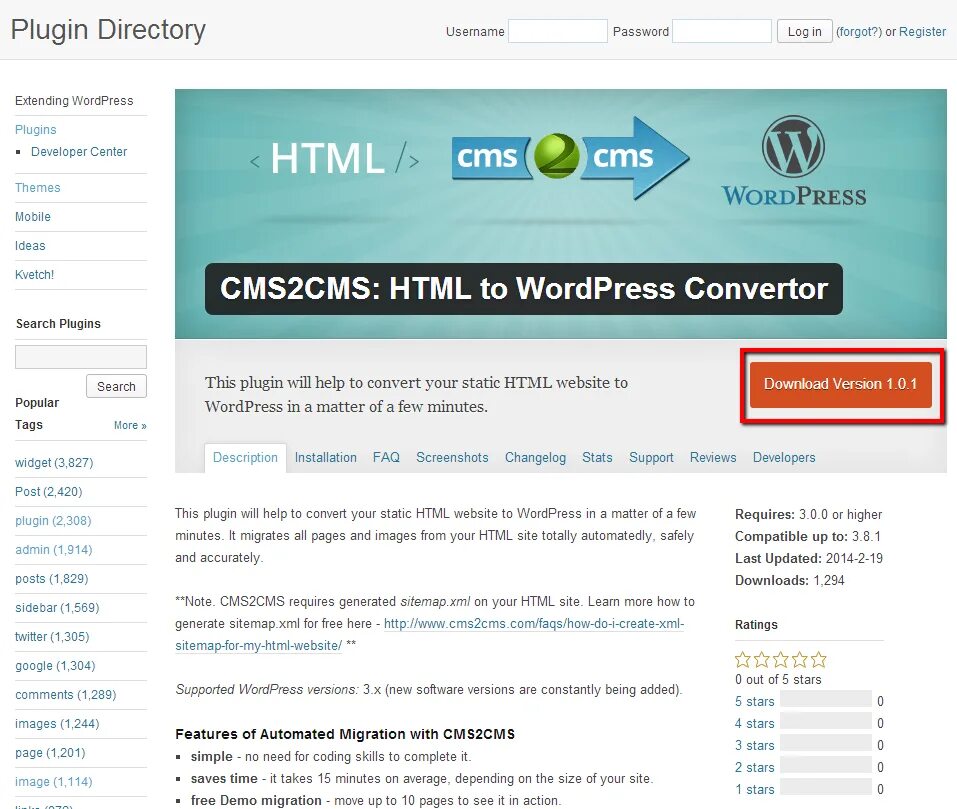Go to Mobile in sidebar
The height and width of the screenshot is (809, 957).
[x=32, y=217]
